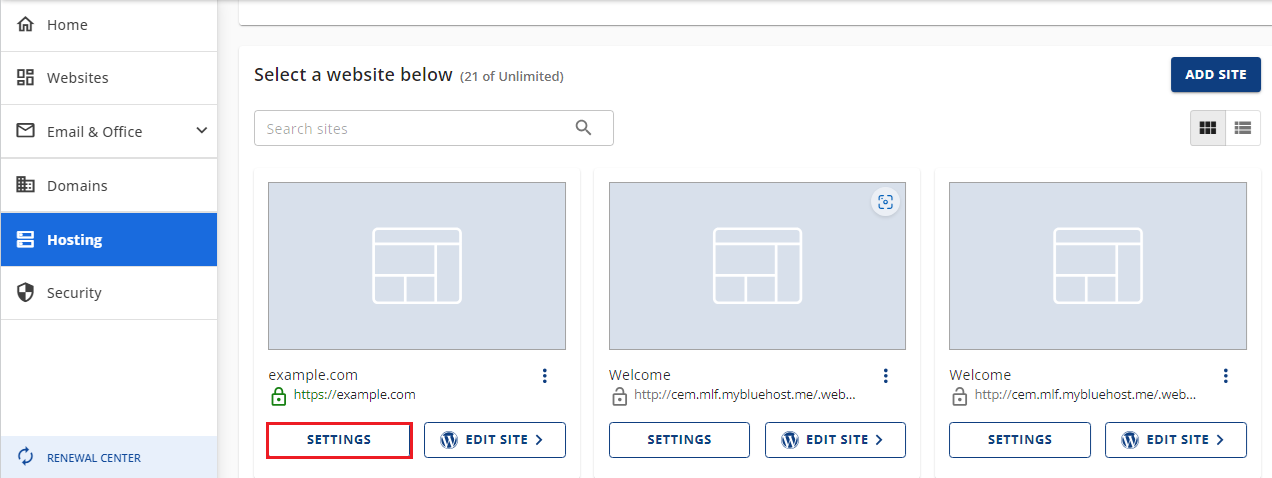Click EDIT SITE for example.com
This screenshot has width=1272, height=478.
(x=495, y=440)
